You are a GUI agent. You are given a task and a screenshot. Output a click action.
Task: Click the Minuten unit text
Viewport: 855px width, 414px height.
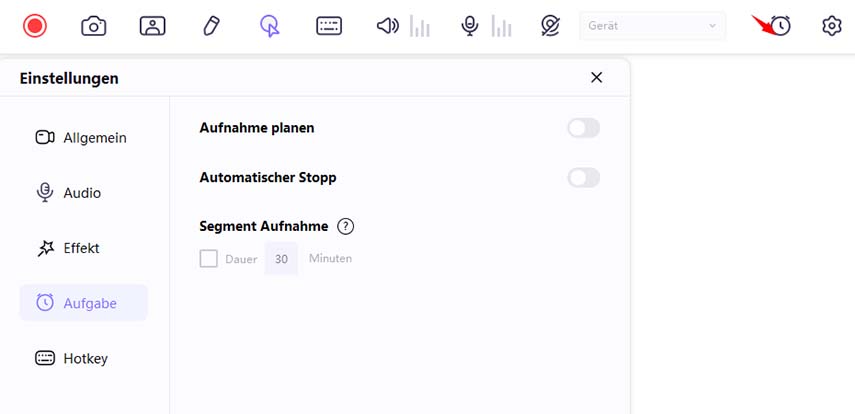330,259
